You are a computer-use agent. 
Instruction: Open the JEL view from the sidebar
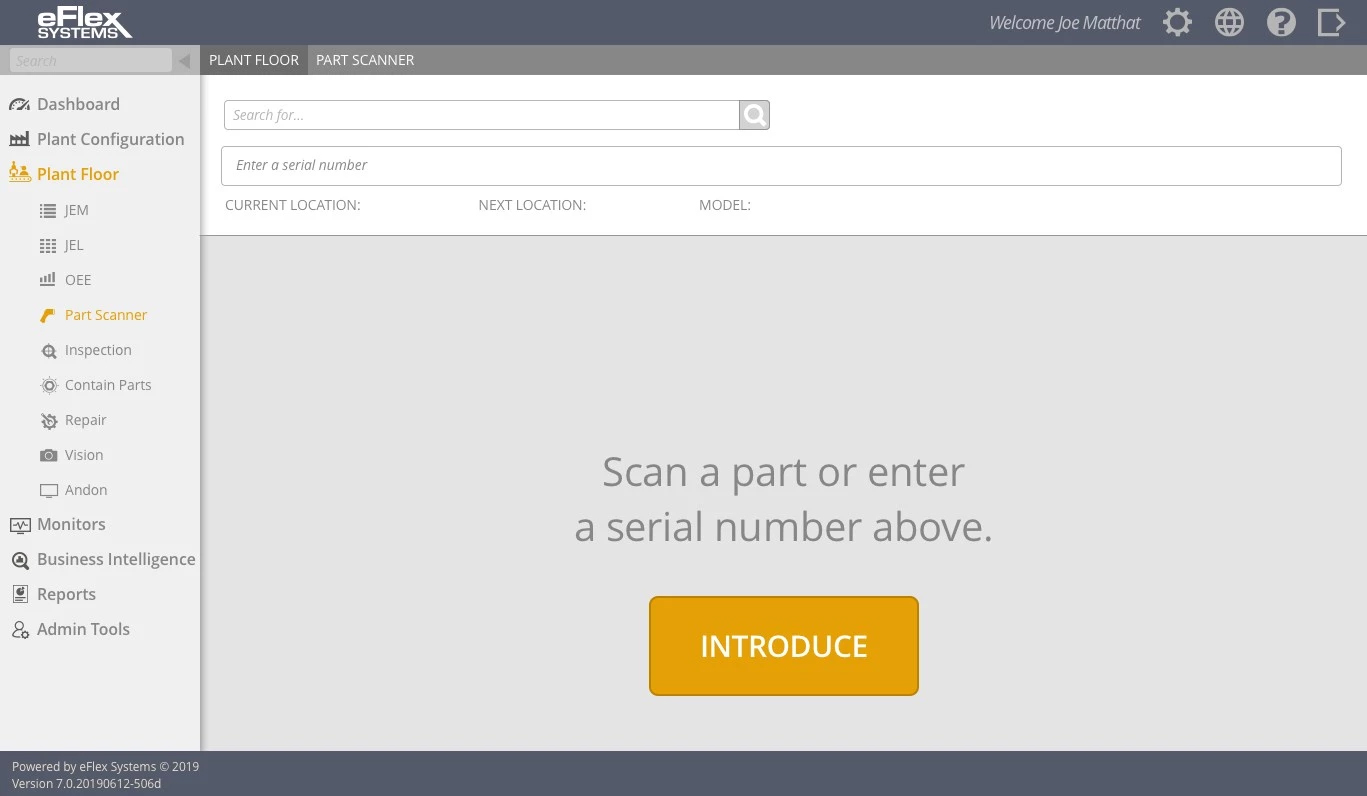(x=73, y=245)
